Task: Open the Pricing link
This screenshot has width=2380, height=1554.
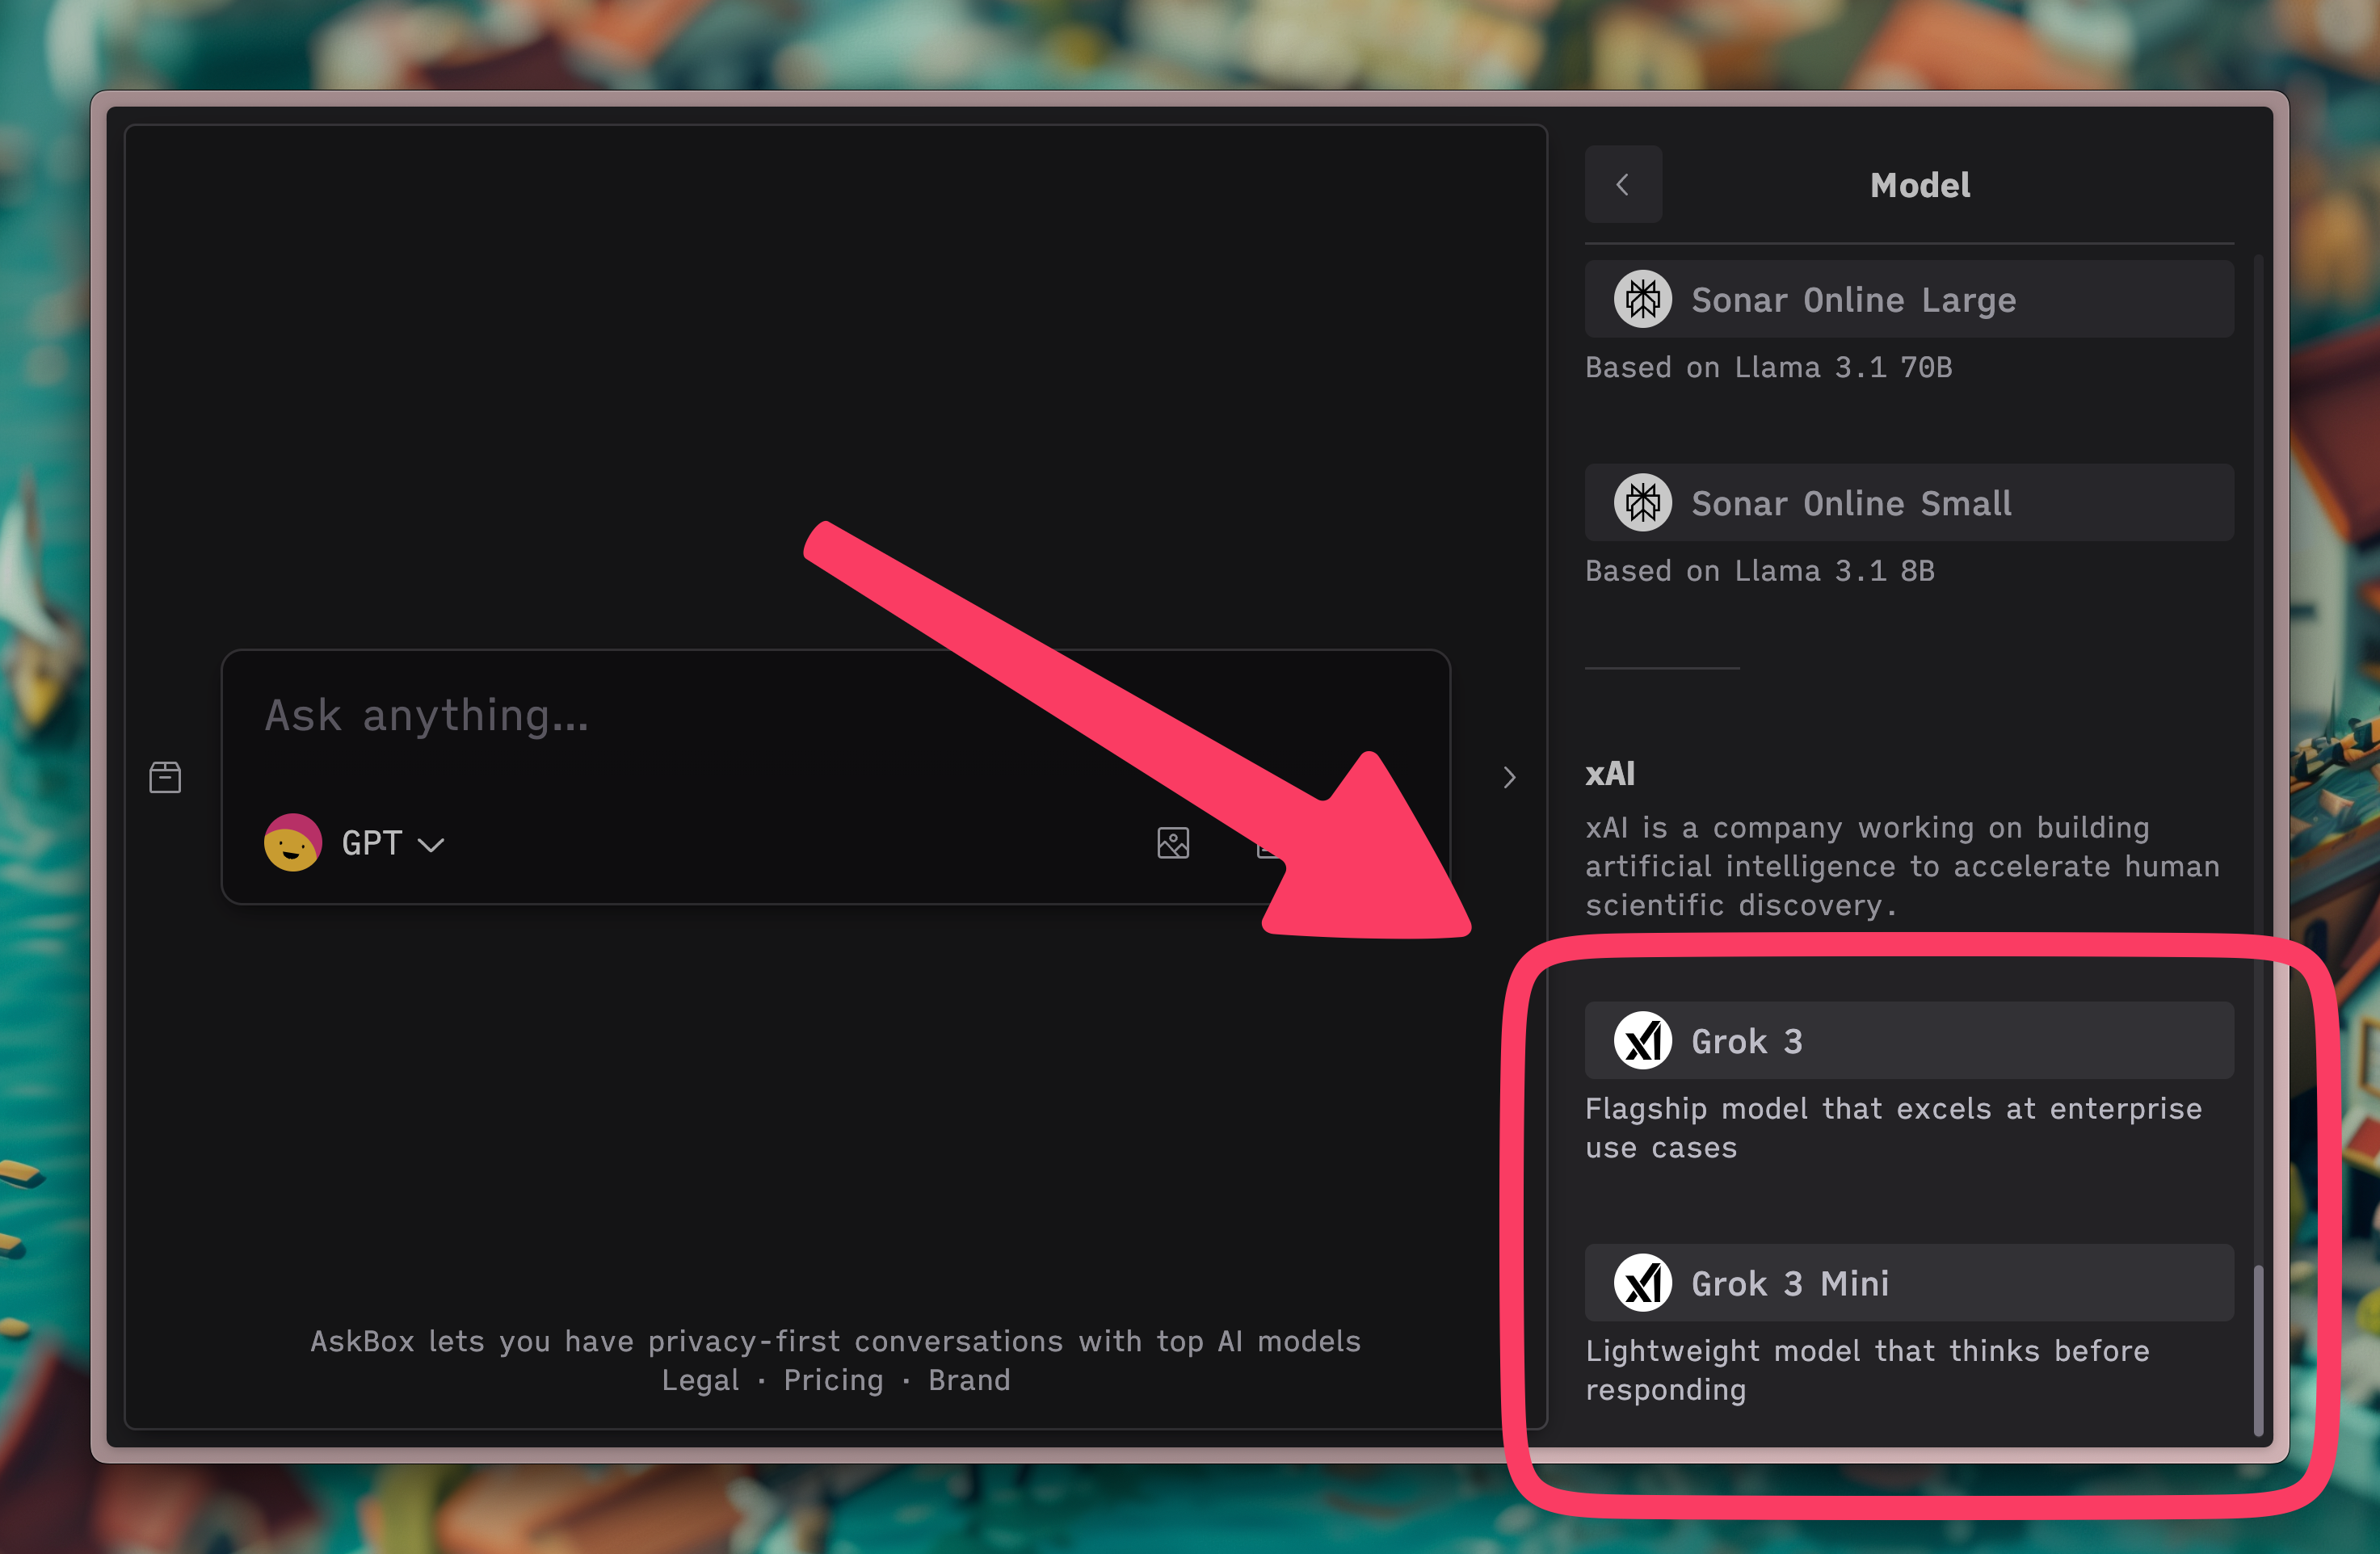Action: point(833,1380)
